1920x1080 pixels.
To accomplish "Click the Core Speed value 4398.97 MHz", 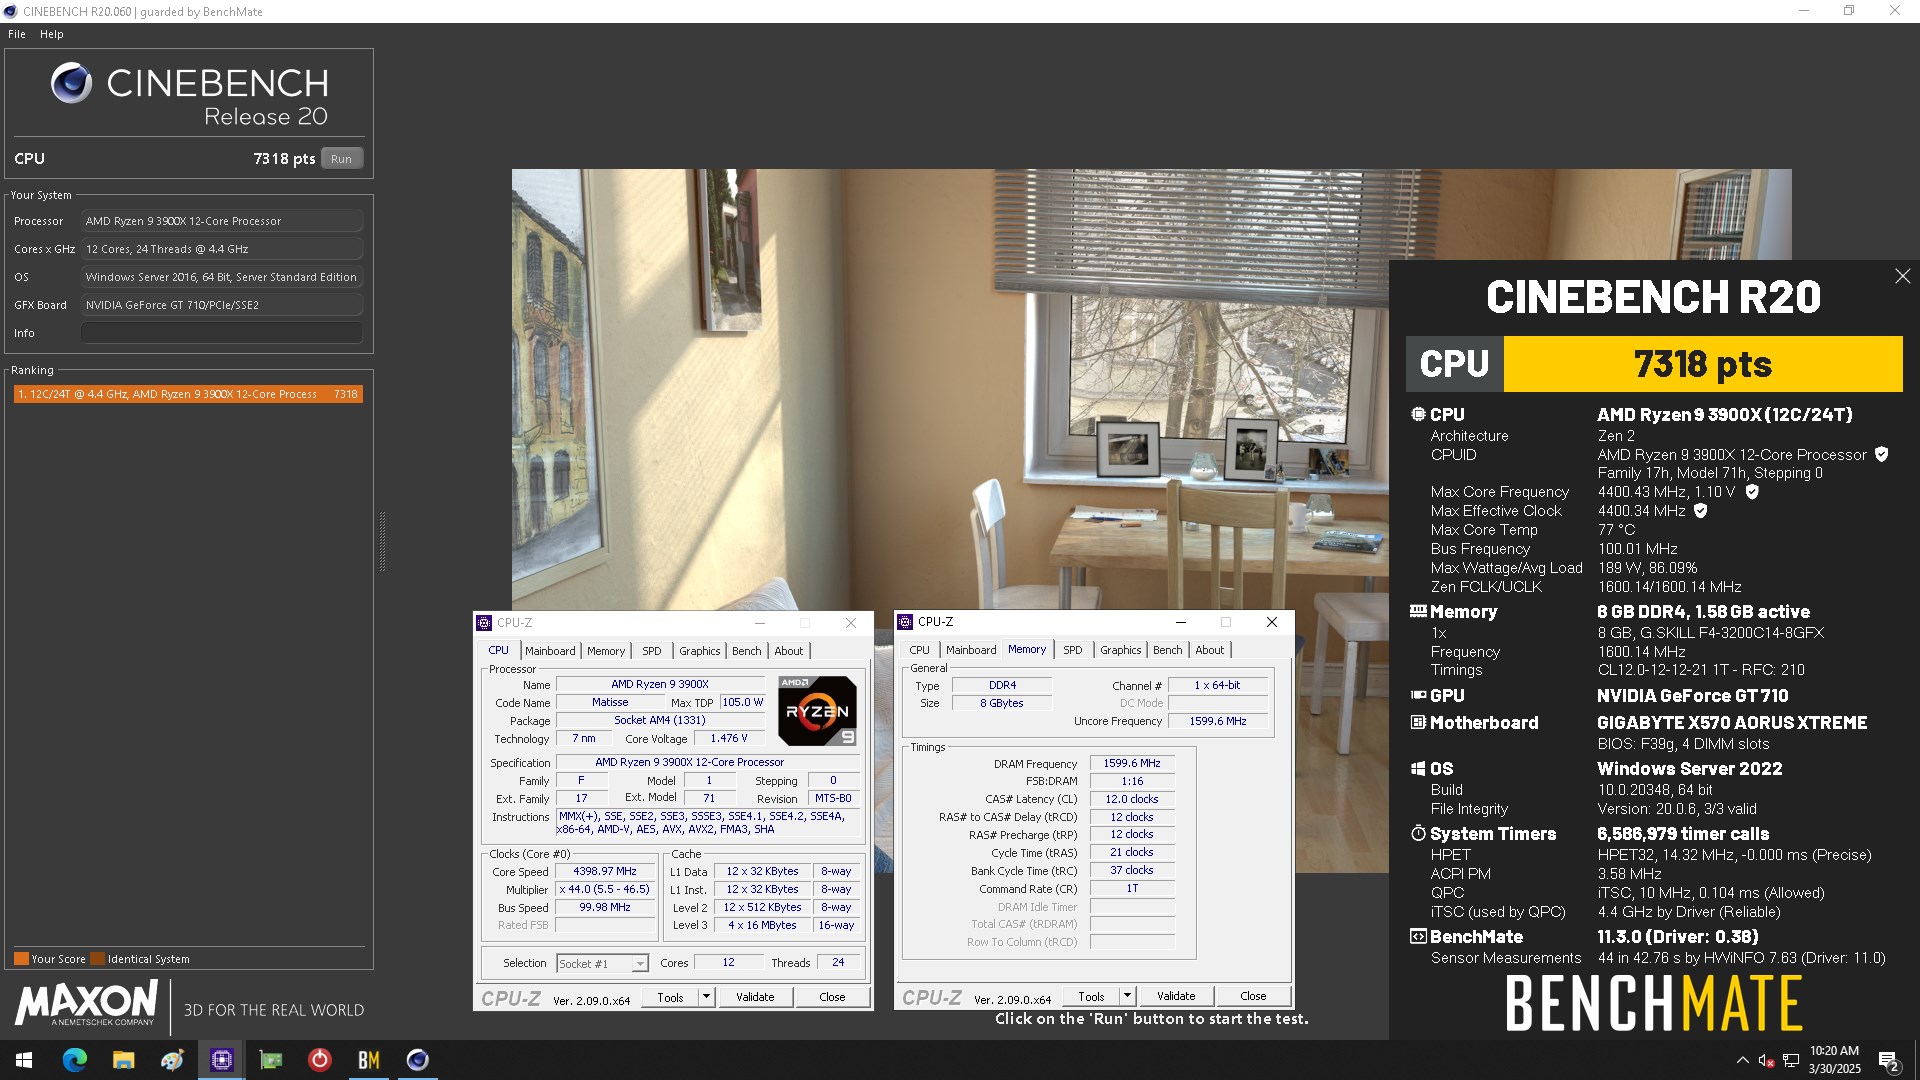I will coord(605,871).
